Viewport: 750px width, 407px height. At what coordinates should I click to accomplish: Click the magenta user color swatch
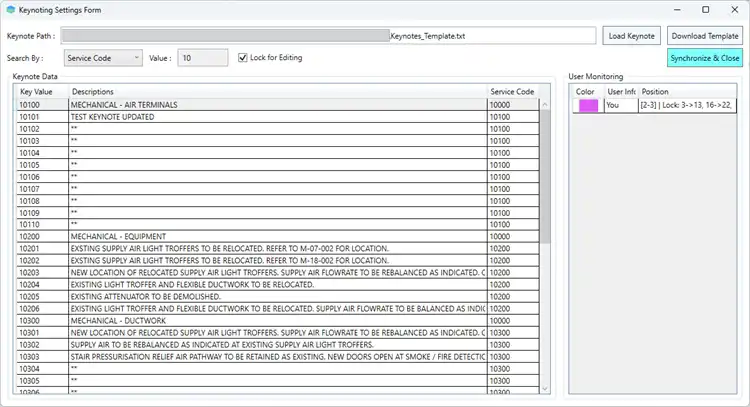click(588, 105)
